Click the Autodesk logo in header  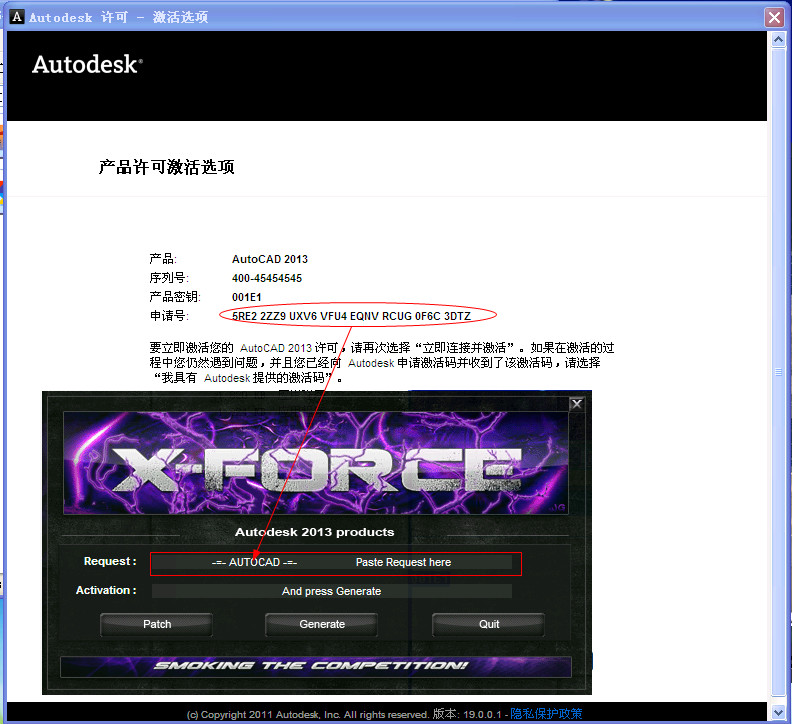tap(87, 65)
